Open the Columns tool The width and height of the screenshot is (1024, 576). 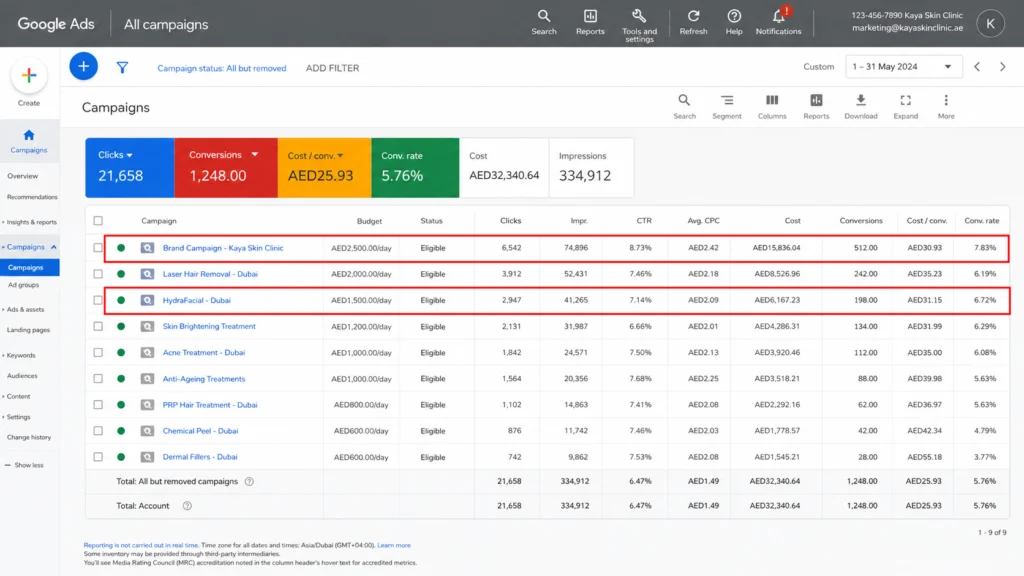pyautogui.click(x=772, y=106)
